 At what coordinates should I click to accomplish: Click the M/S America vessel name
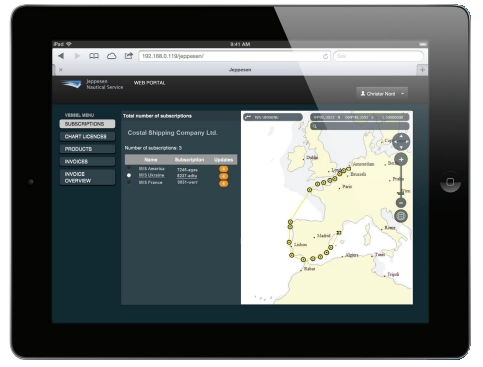151,169
